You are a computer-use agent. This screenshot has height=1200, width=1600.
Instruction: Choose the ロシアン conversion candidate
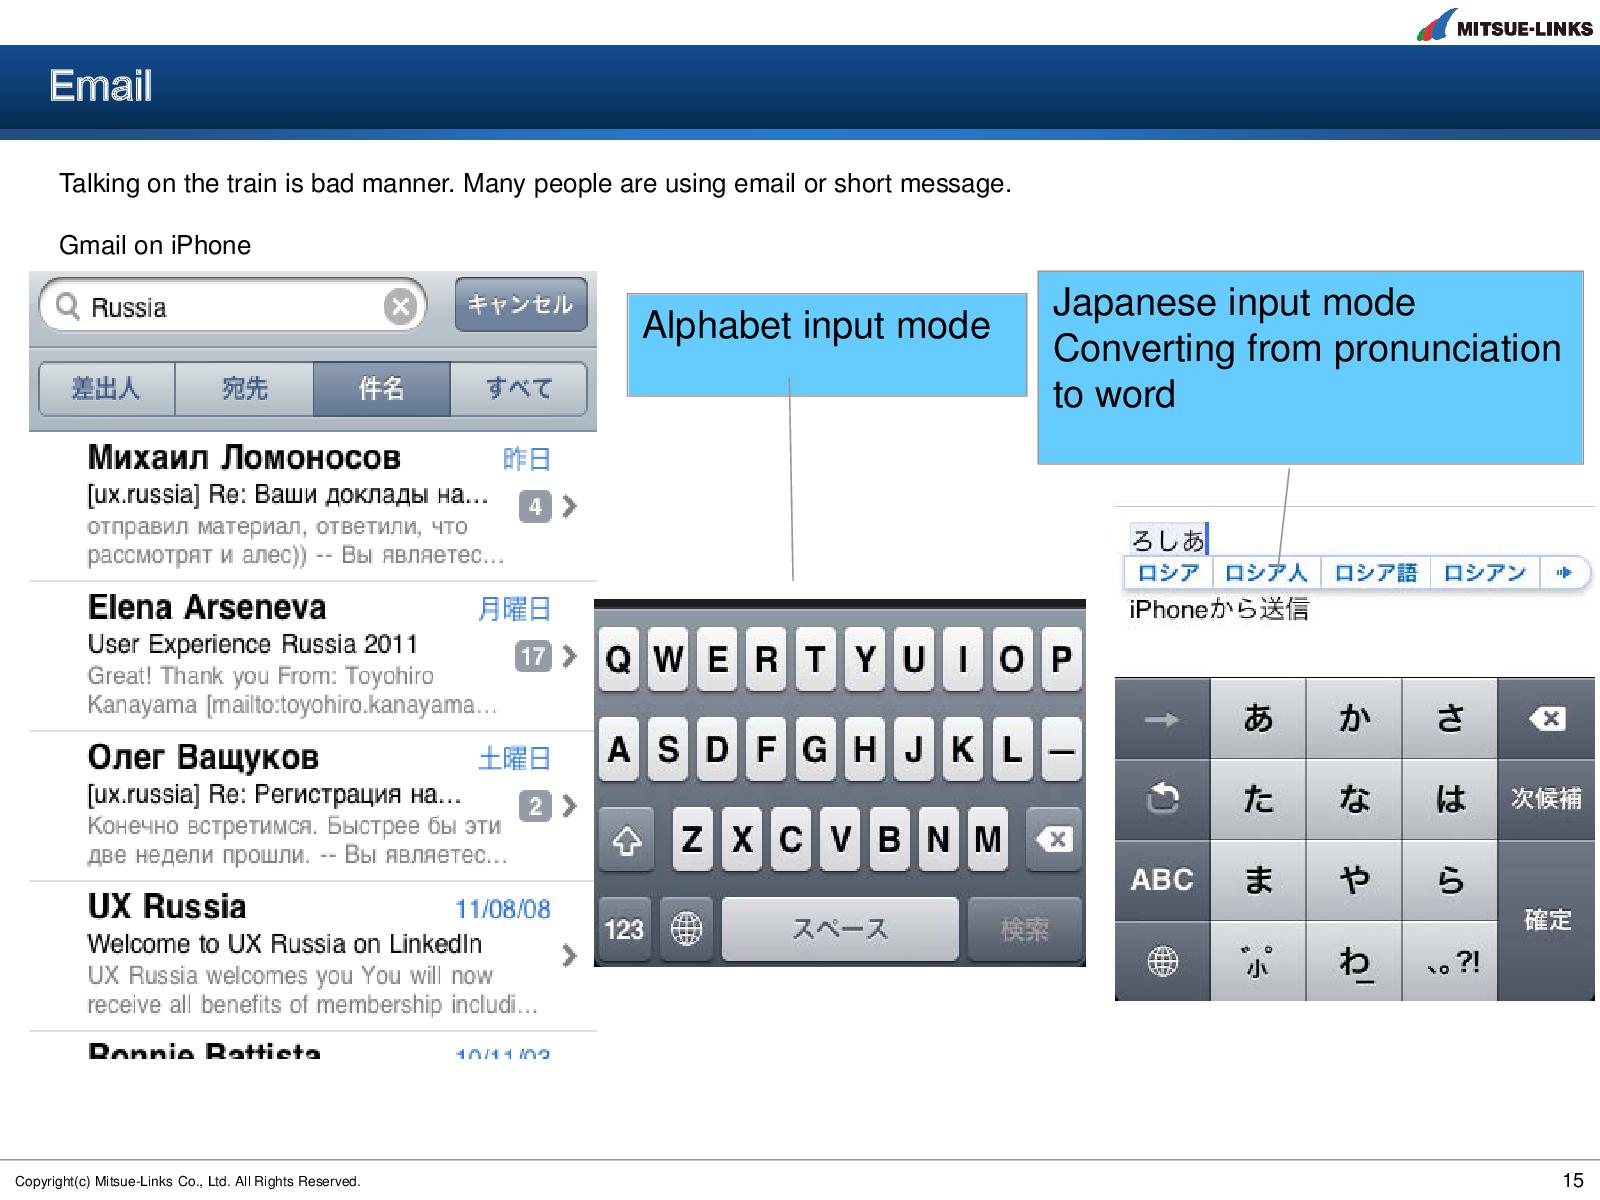coord(1485,573)
